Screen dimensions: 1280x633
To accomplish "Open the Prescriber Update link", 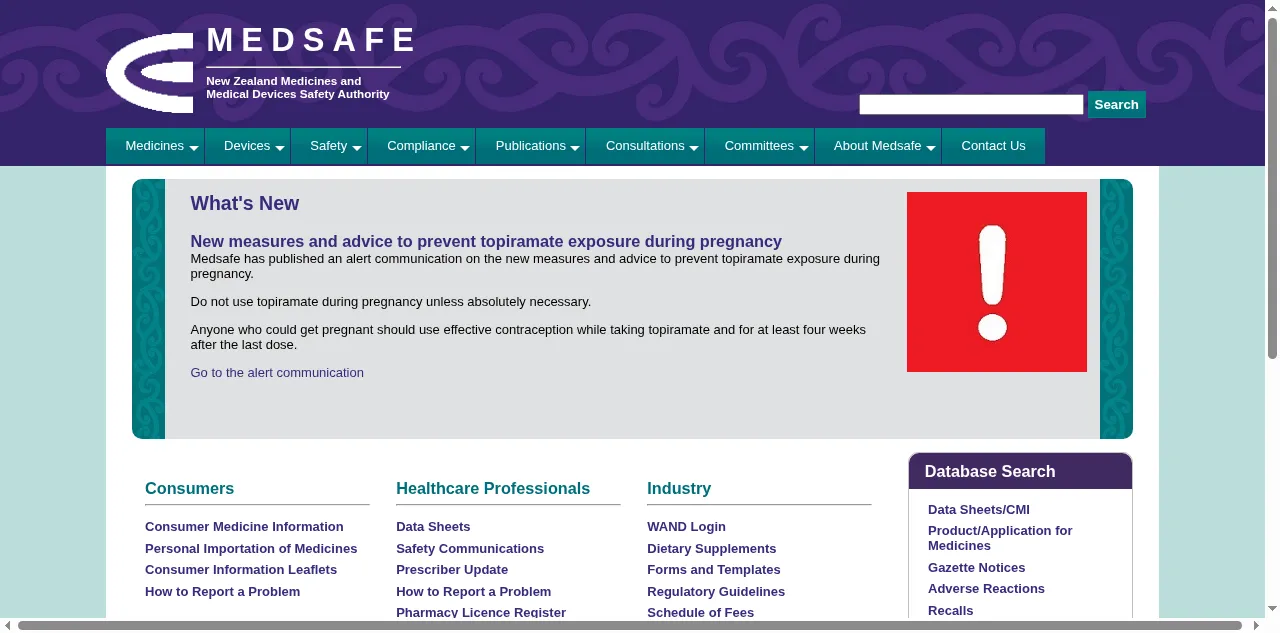I will (452, 569).
